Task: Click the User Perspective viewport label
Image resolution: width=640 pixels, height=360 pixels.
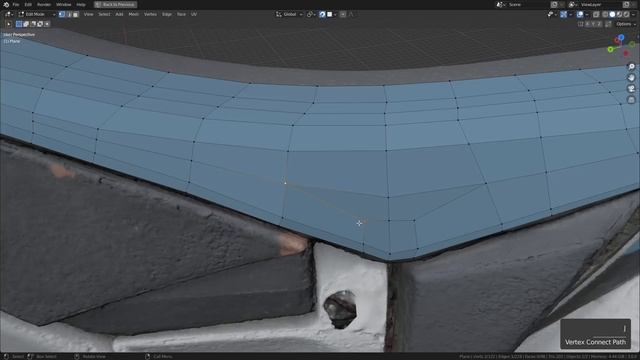Action: pyautogui.click(x=19, y=35)
